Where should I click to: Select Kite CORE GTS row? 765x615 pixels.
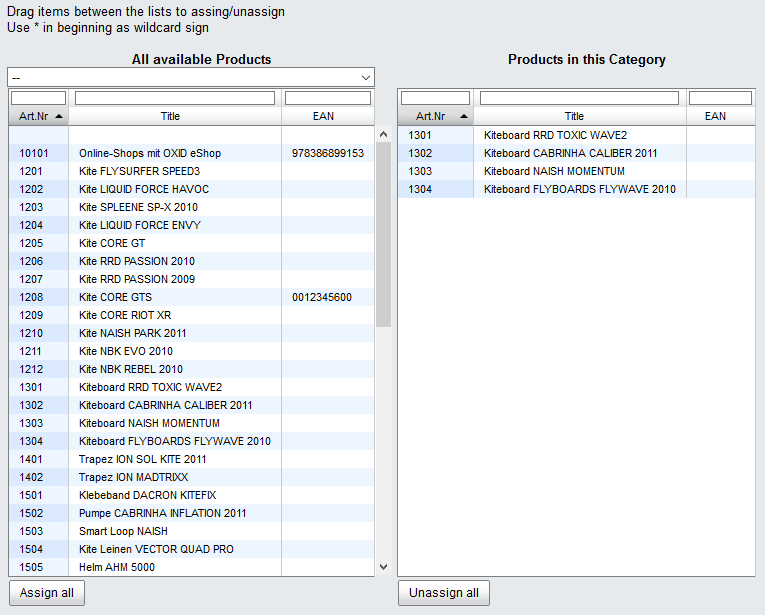(x=191, y=298)
